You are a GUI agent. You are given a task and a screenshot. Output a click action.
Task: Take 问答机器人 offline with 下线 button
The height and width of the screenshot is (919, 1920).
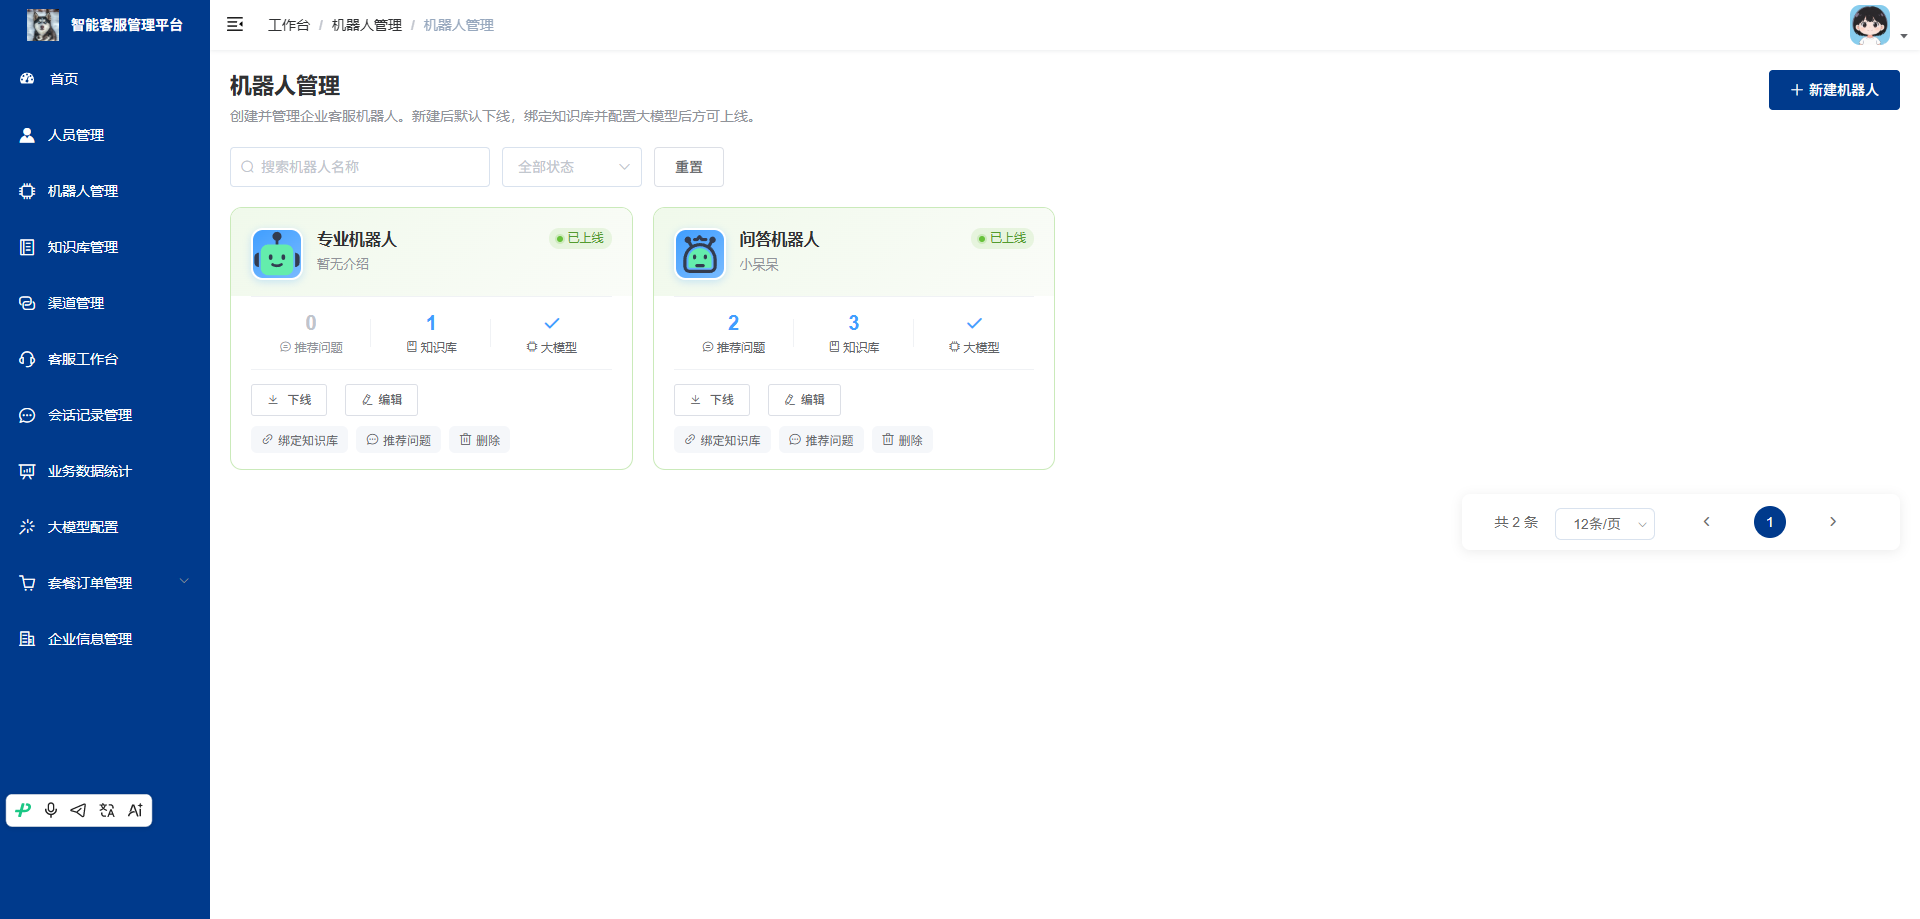click(712, 400)
